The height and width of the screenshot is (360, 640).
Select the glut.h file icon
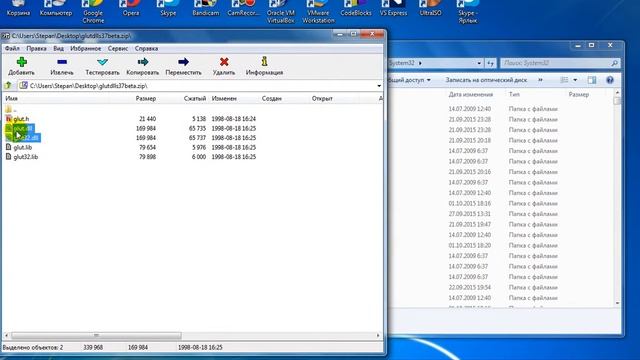pyautogui.click(x=9, y=119)
